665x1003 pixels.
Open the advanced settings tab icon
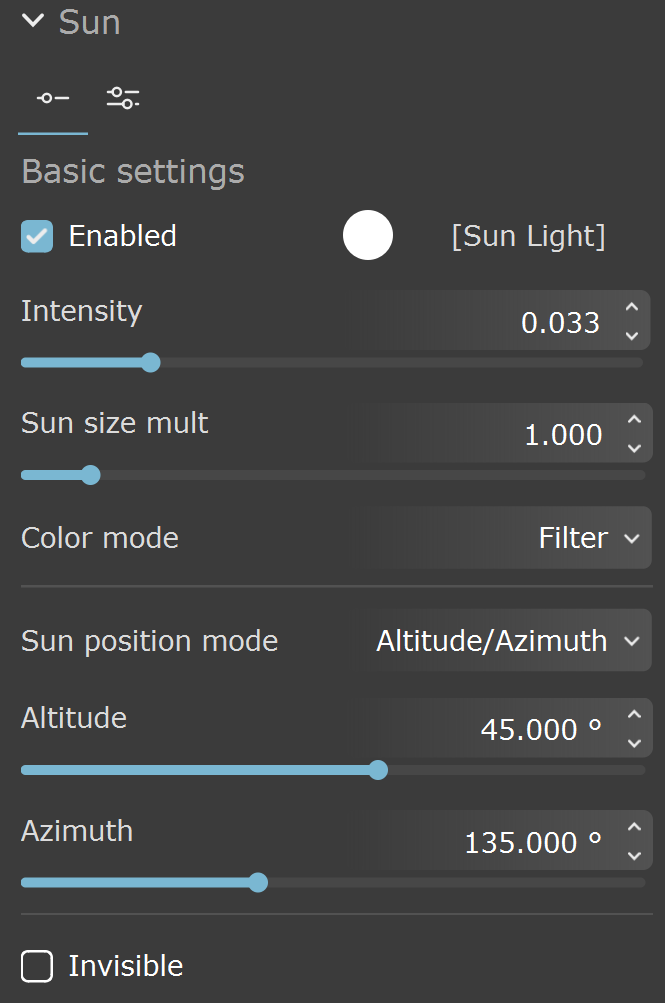coord(123,98)
